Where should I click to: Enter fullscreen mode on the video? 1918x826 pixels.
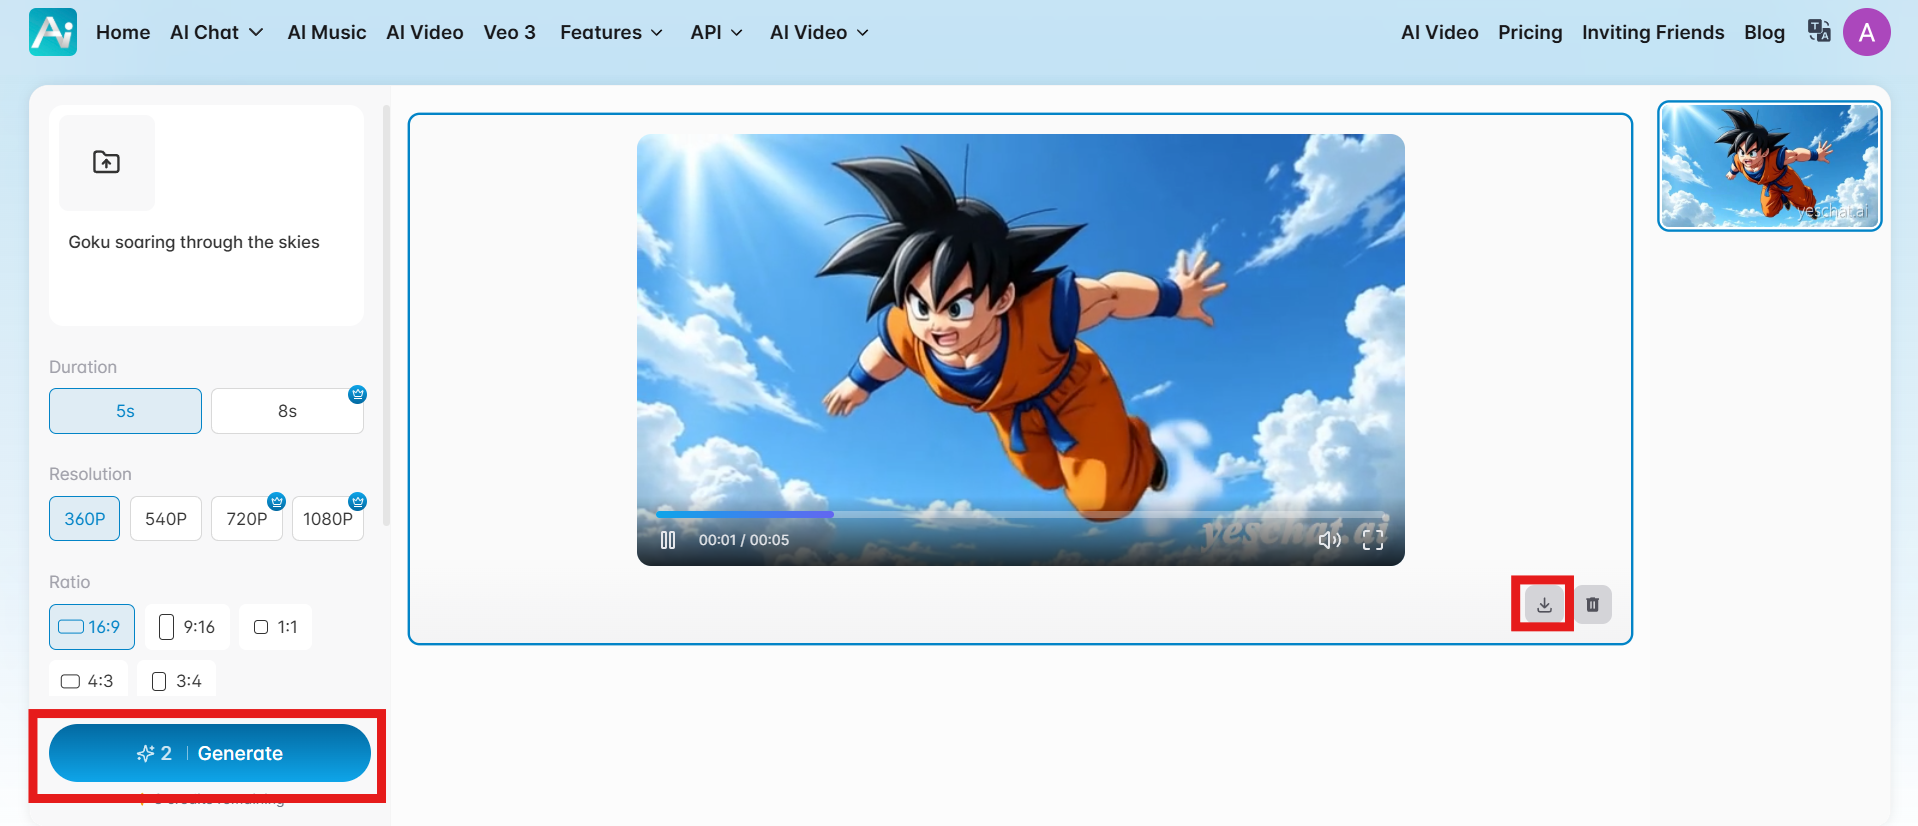1373,540
